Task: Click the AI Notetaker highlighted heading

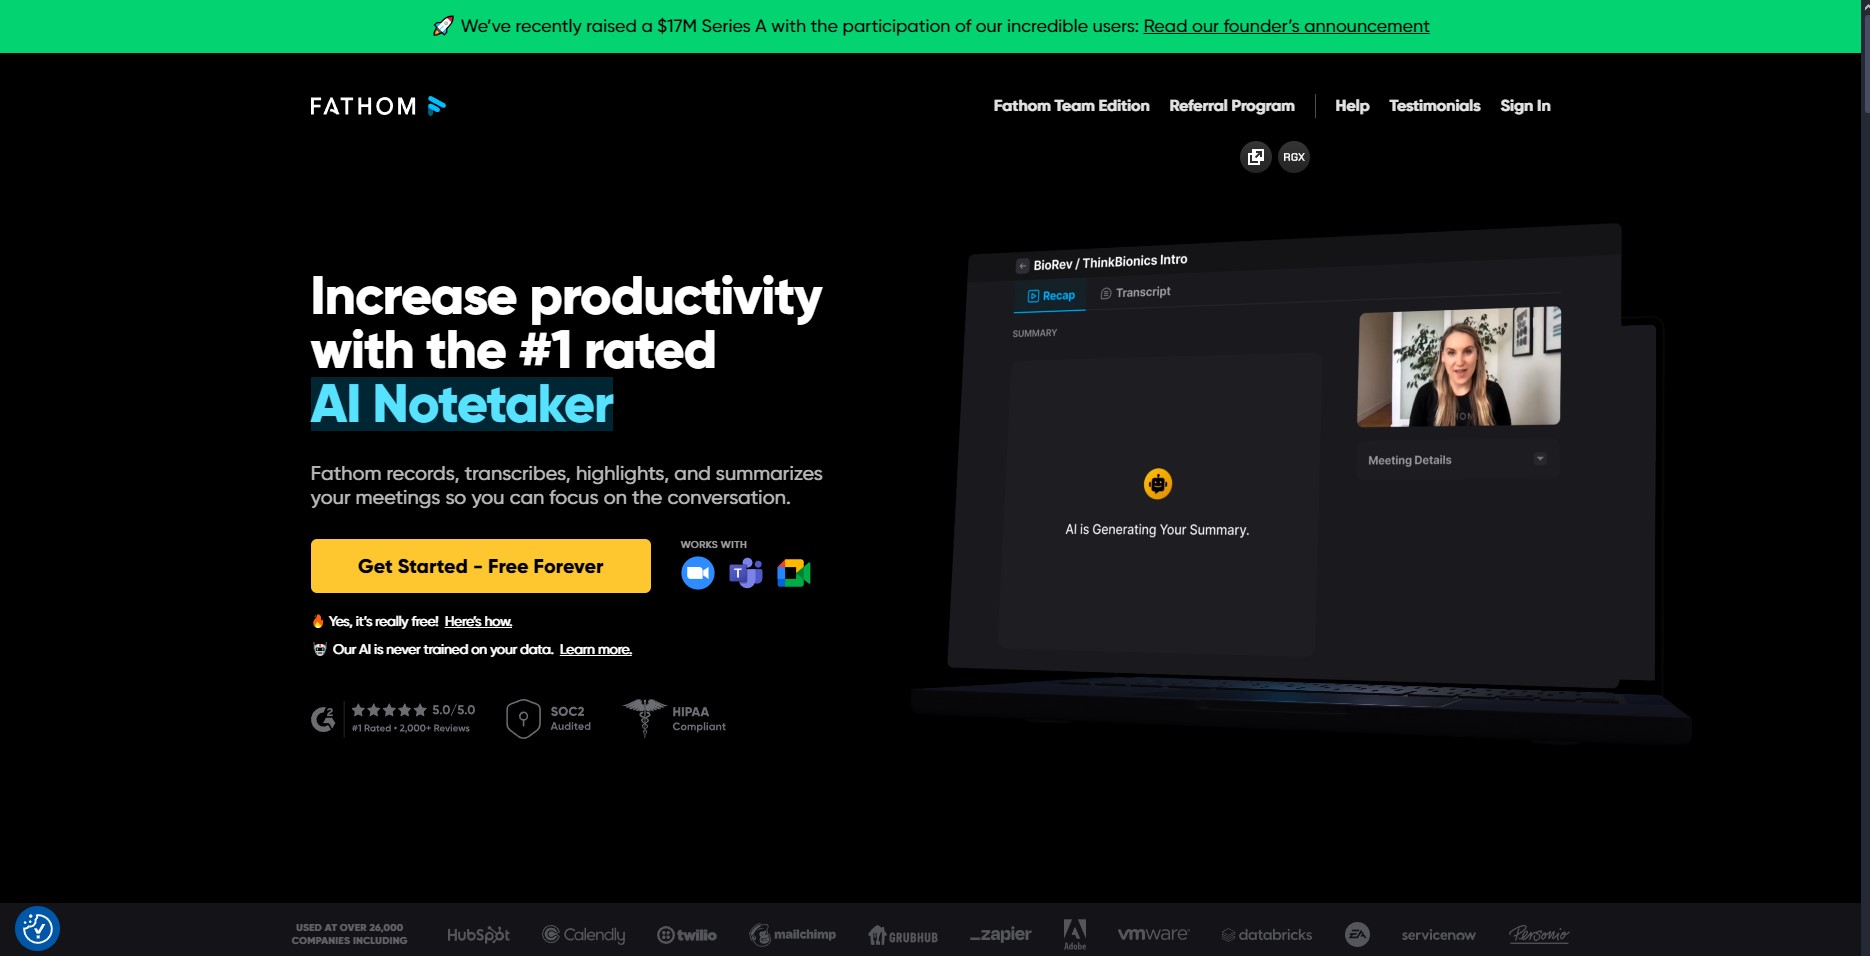Action: [x=462, y=404]
